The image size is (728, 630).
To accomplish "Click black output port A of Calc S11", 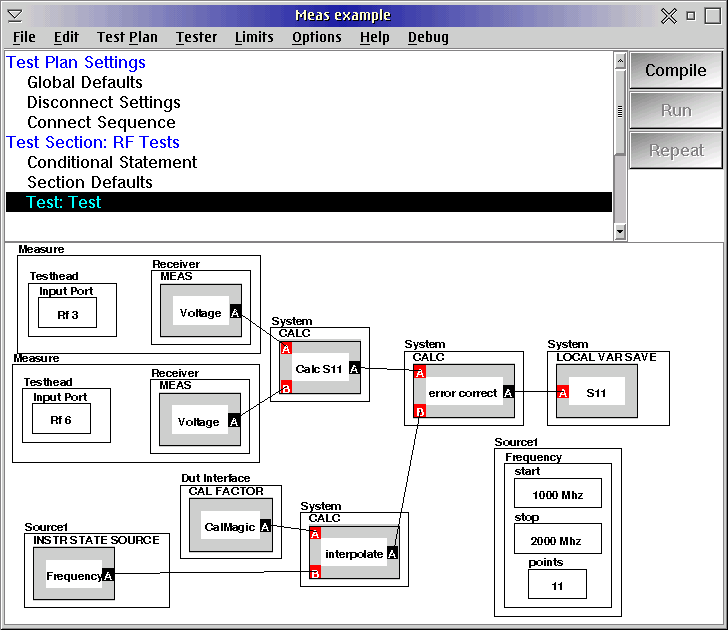I will pos(354,369).
